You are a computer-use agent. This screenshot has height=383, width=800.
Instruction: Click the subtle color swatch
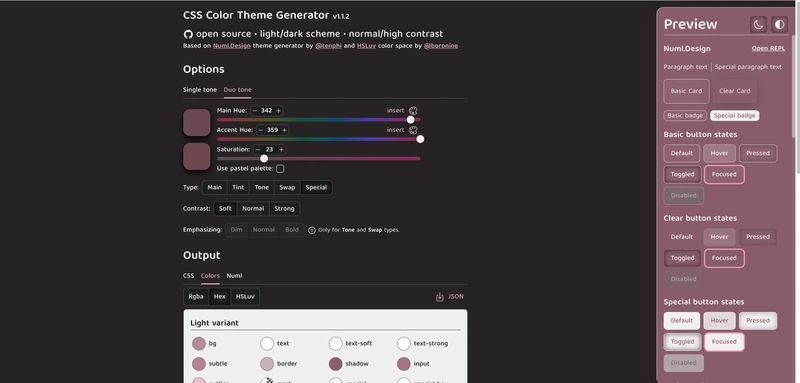pos(199,364)
